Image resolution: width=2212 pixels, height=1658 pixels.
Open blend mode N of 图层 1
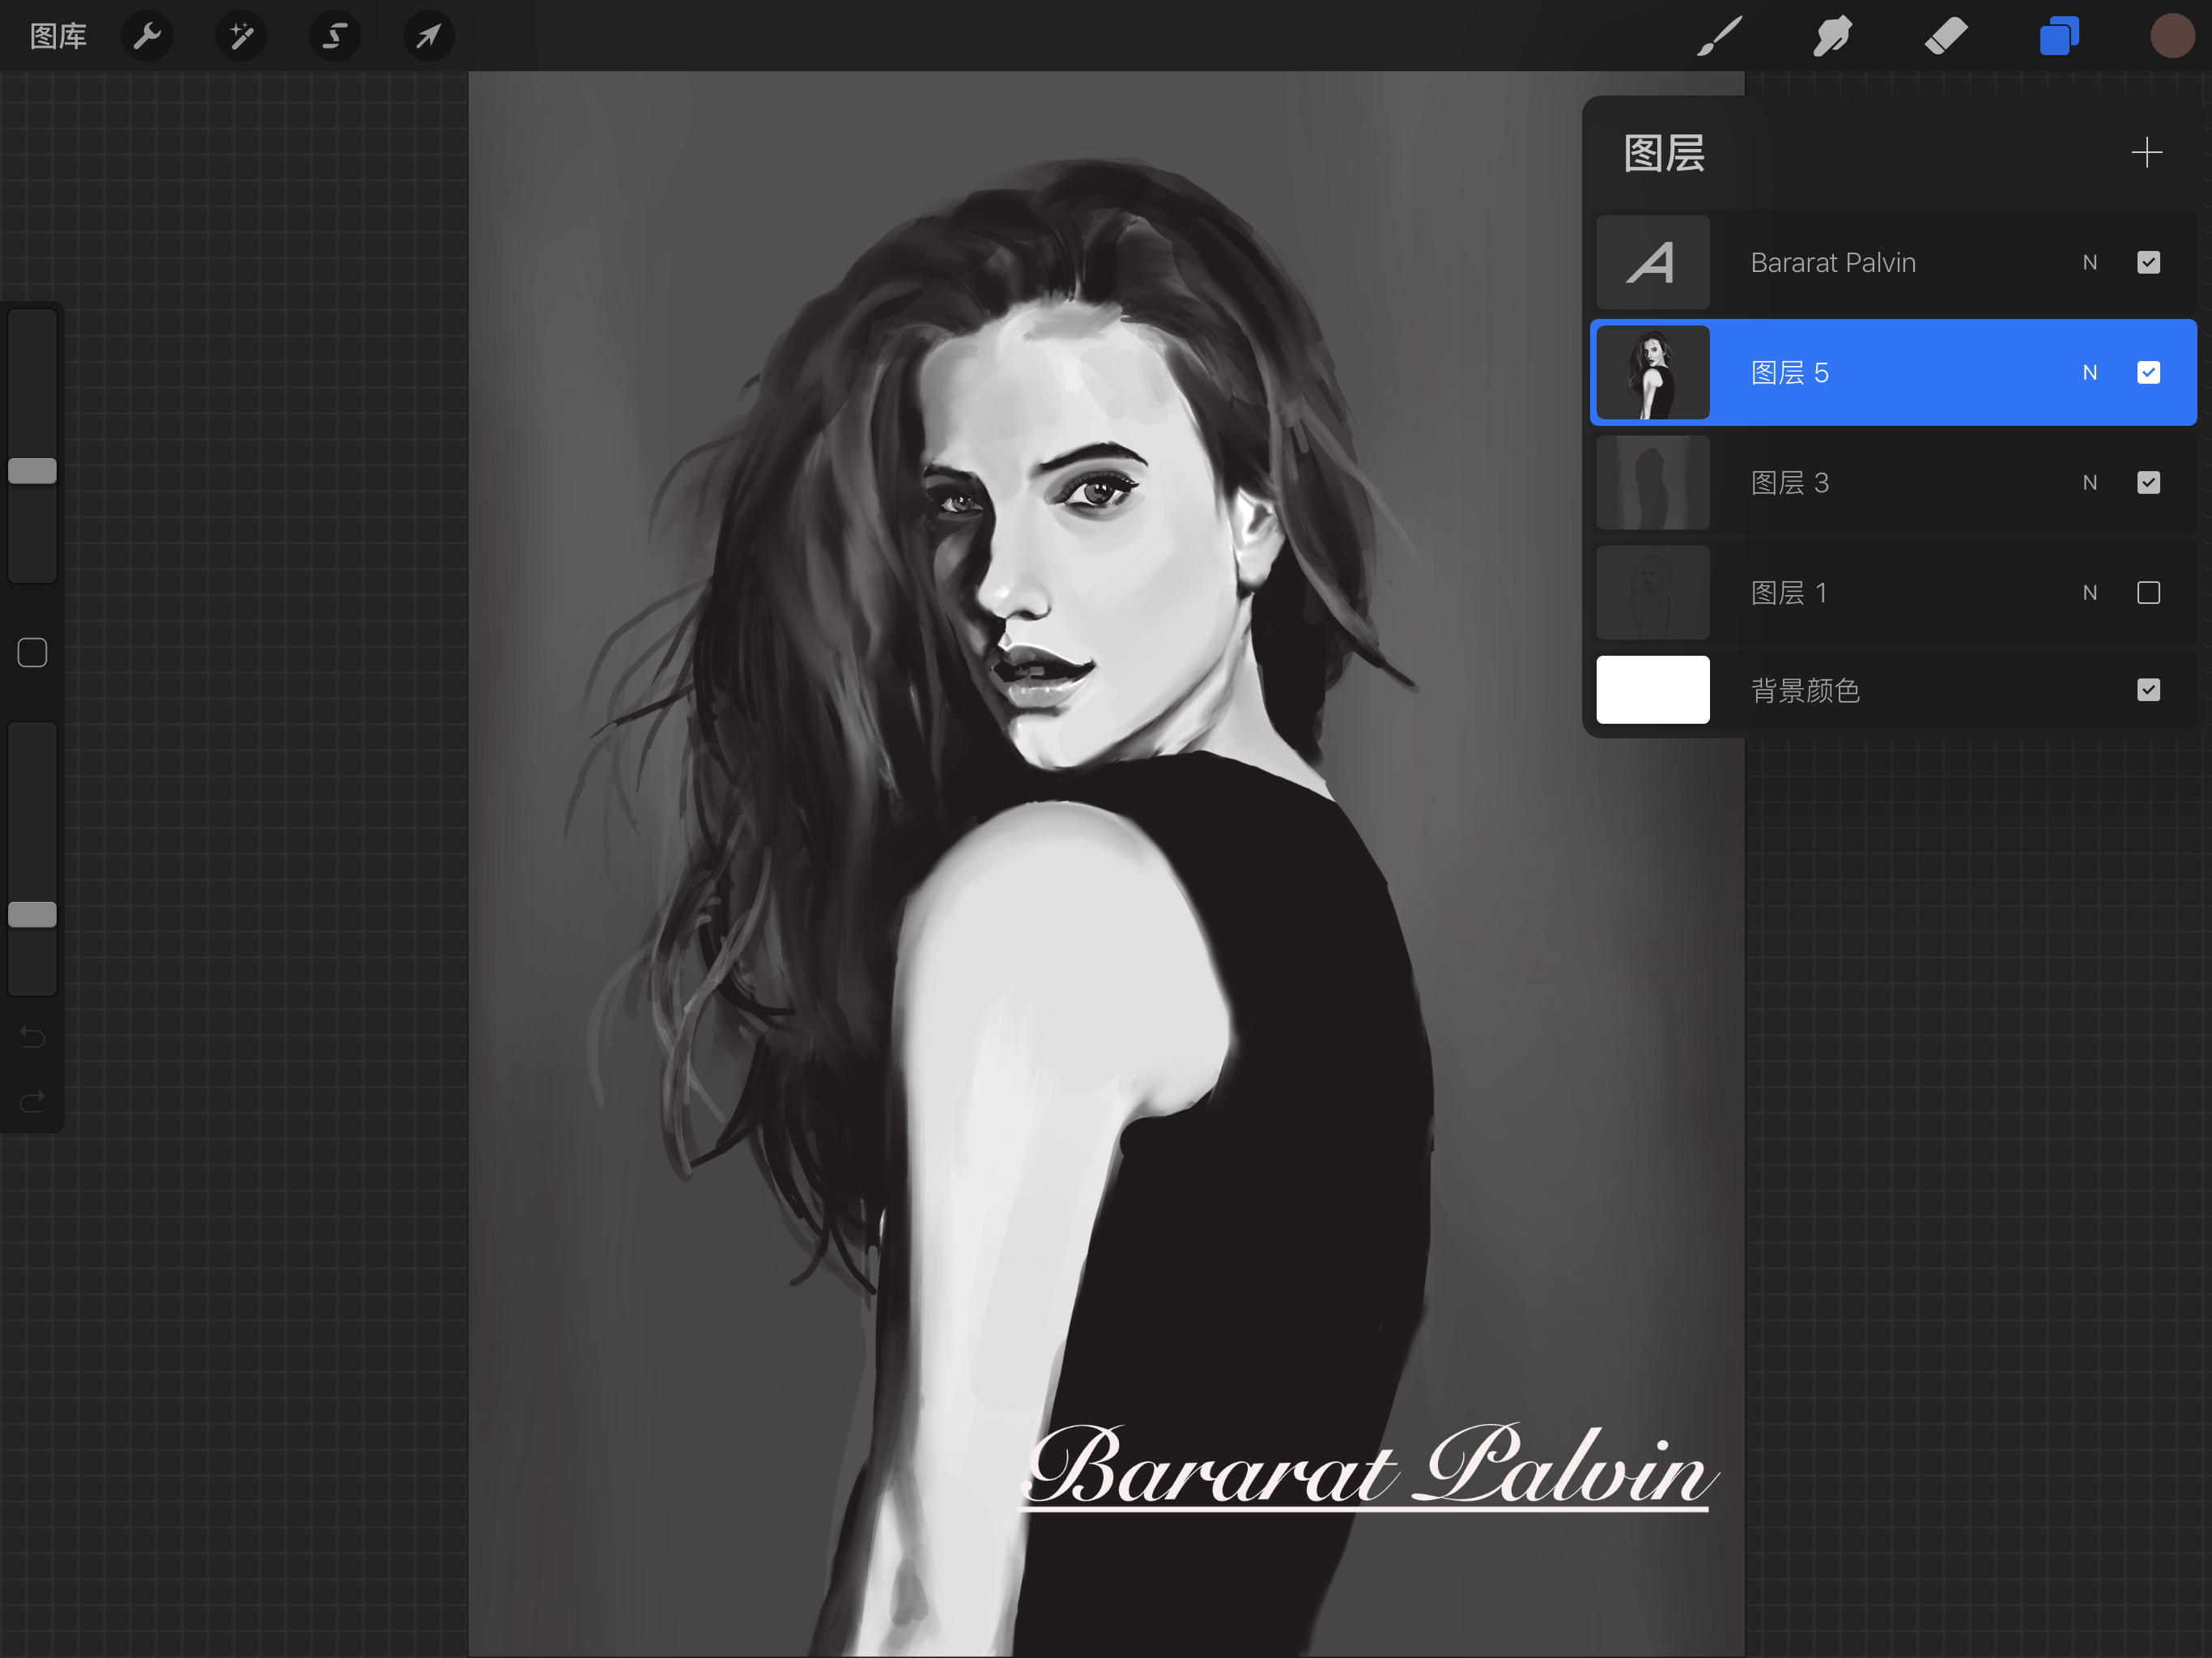[2089, 593]
